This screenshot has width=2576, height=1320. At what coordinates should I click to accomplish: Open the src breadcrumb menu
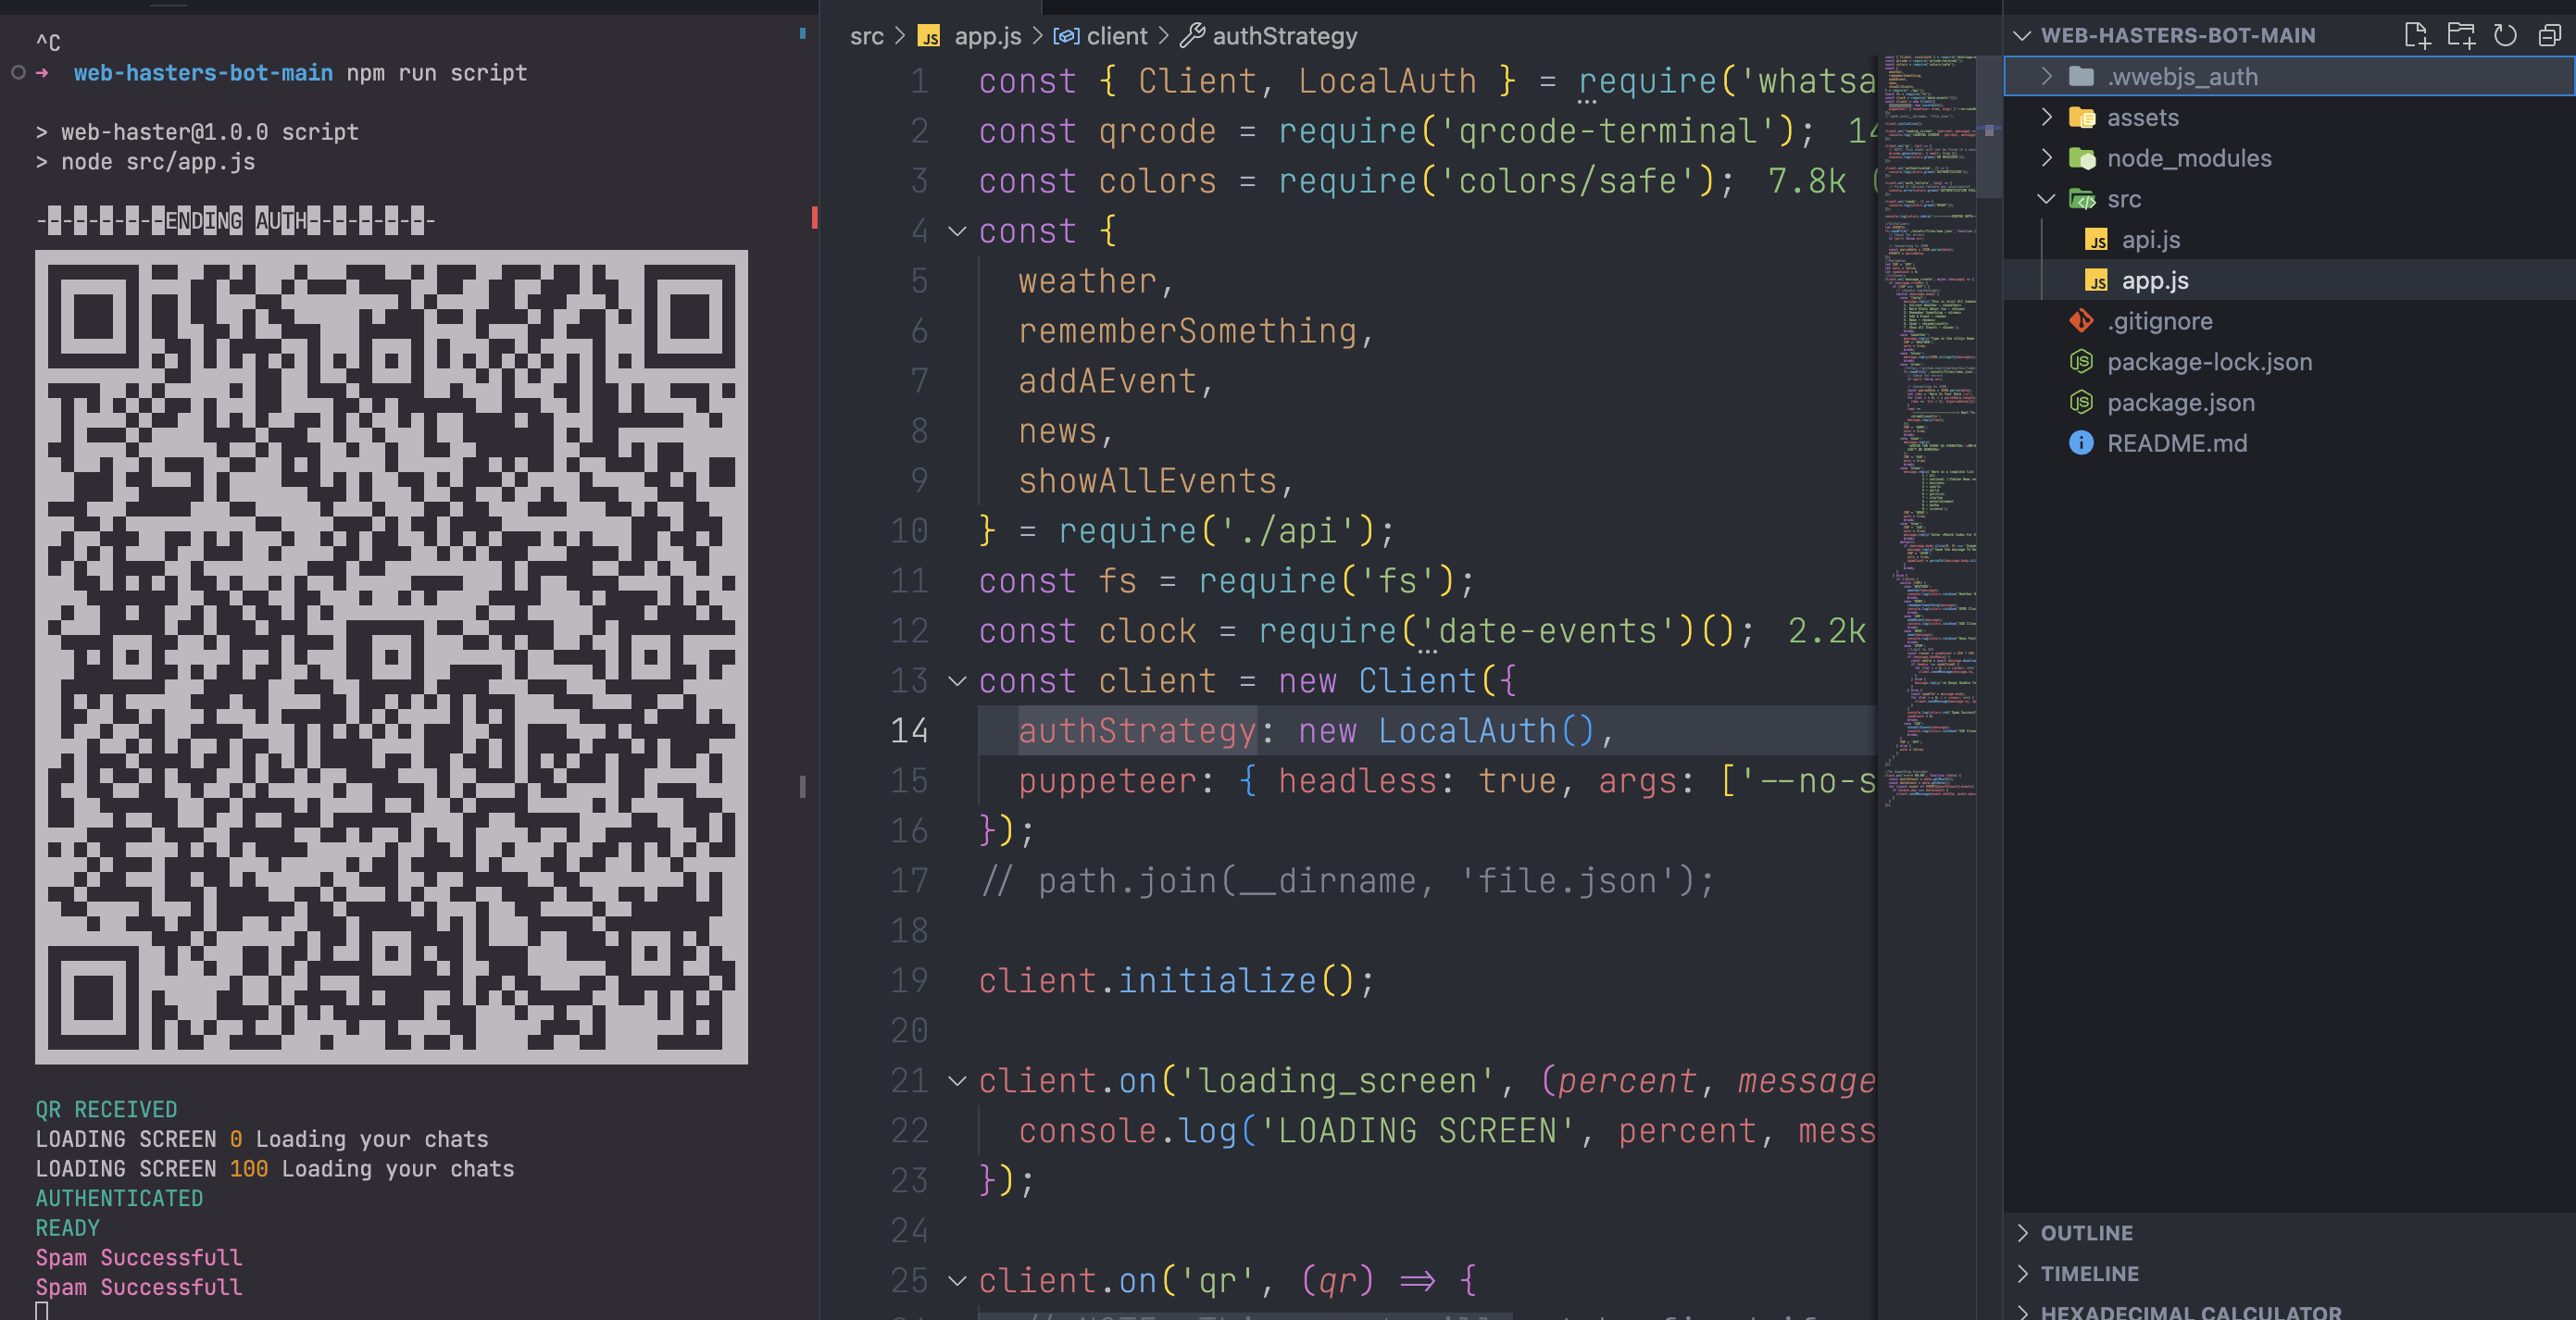pyautogui.click(x=866, y=36)
